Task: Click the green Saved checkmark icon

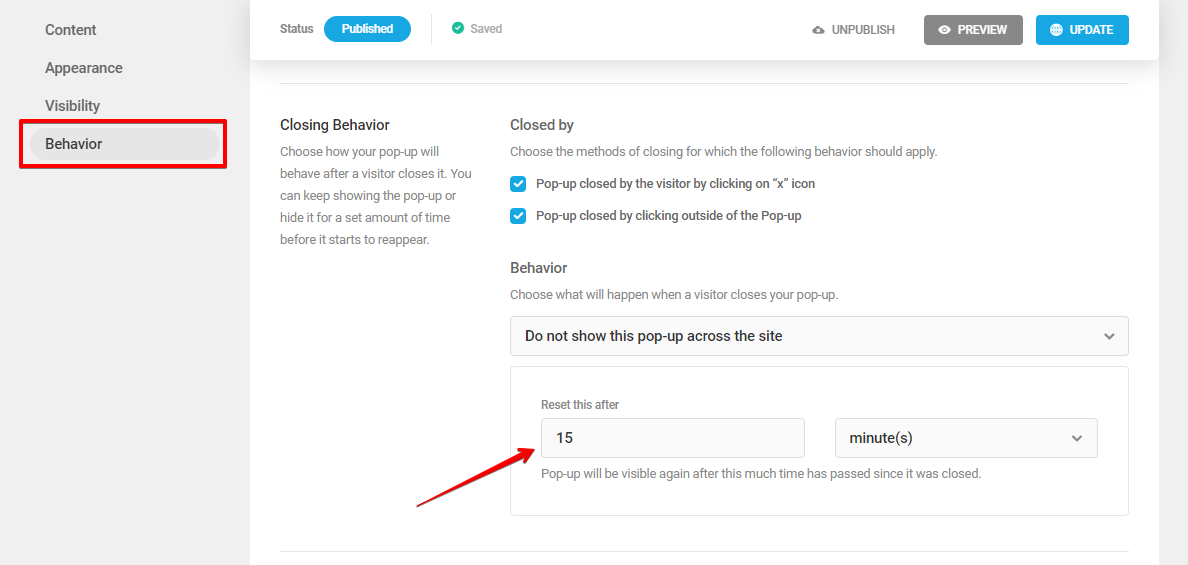Action: coord(458,29)
